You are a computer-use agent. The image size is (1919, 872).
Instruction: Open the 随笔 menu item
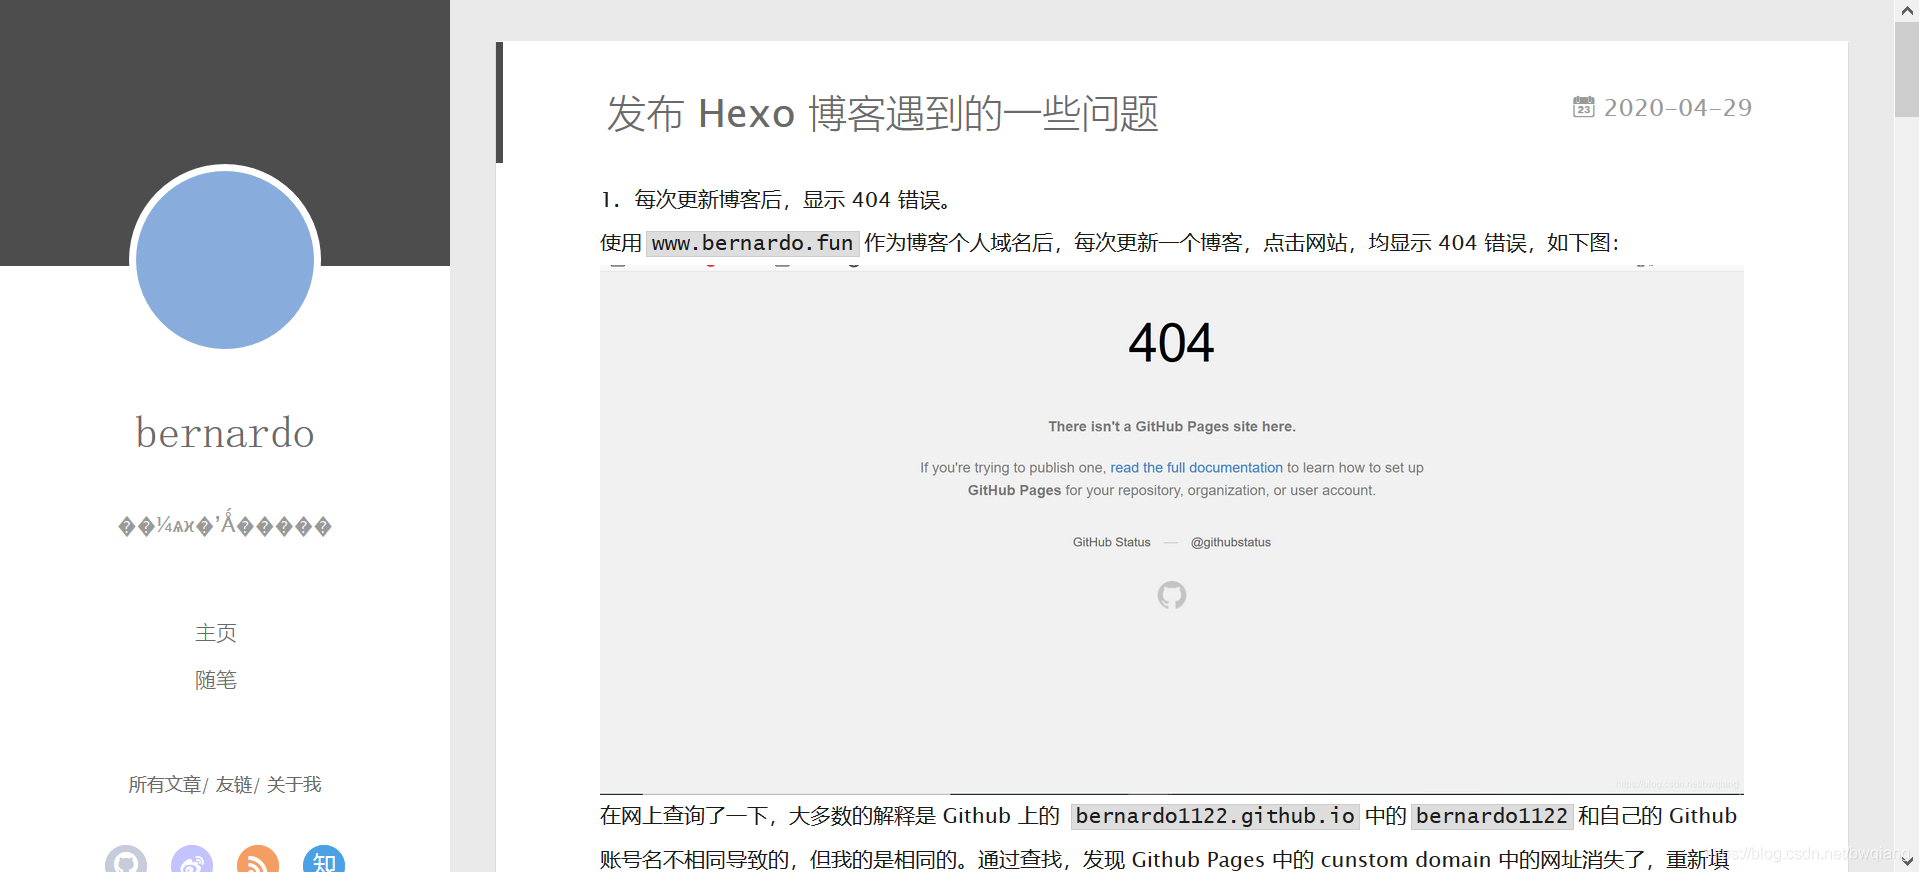click(x=216, y=680)
